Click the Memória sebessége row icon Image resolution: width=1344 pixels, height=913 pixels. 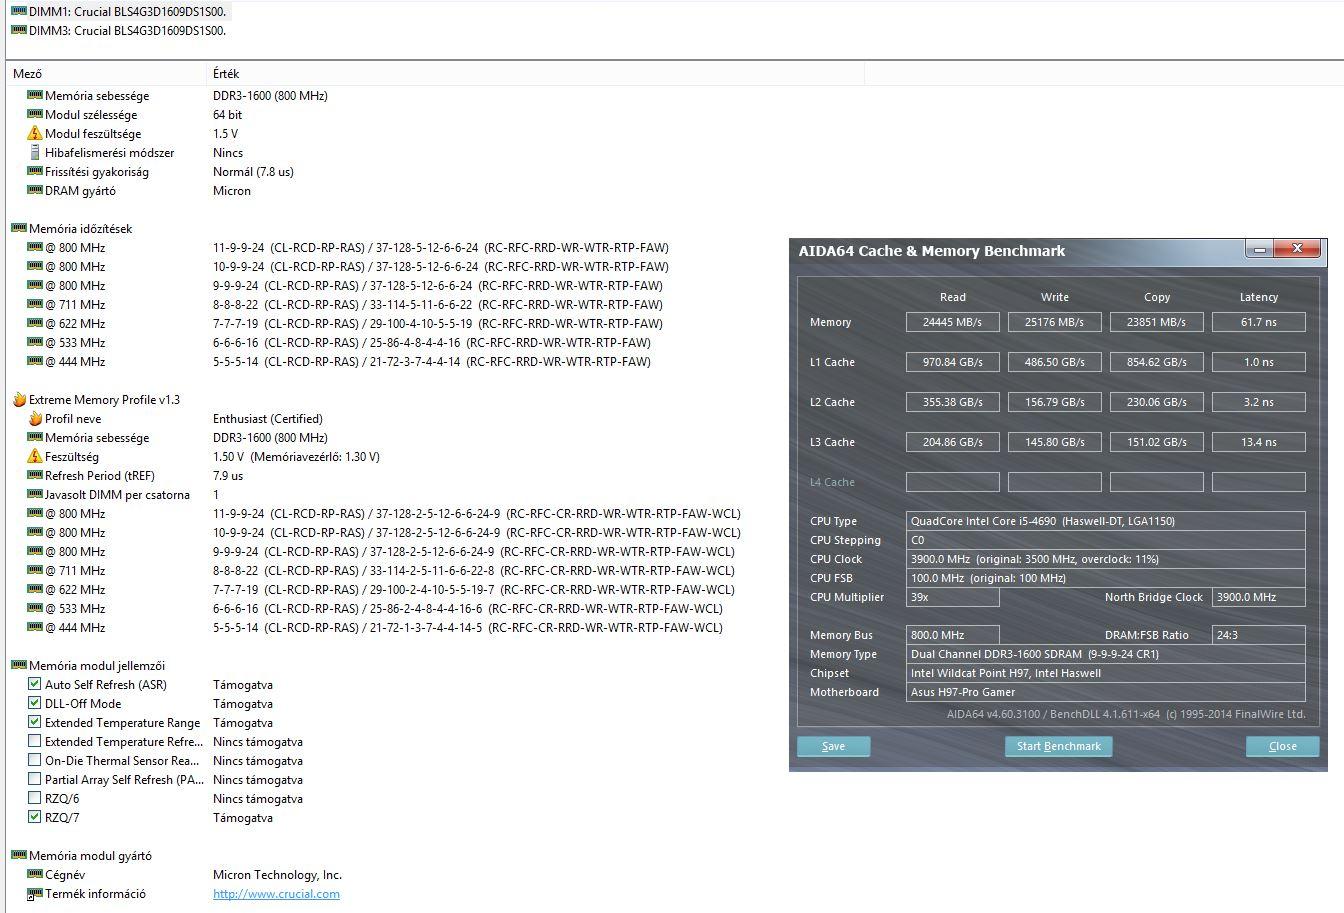coord(35,95)
